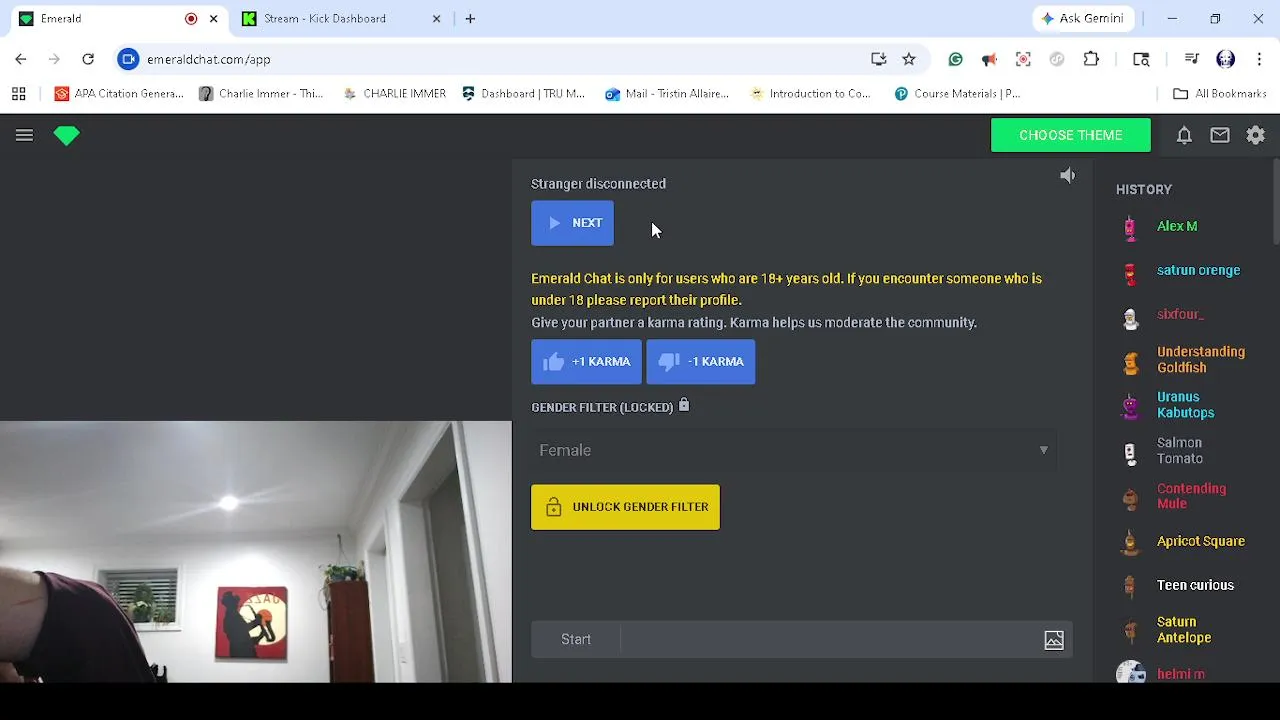The image size is (1280, 720).
Task: Open All Bookmarks folder
Action: pyautogui.click(x=1219, y=93)
